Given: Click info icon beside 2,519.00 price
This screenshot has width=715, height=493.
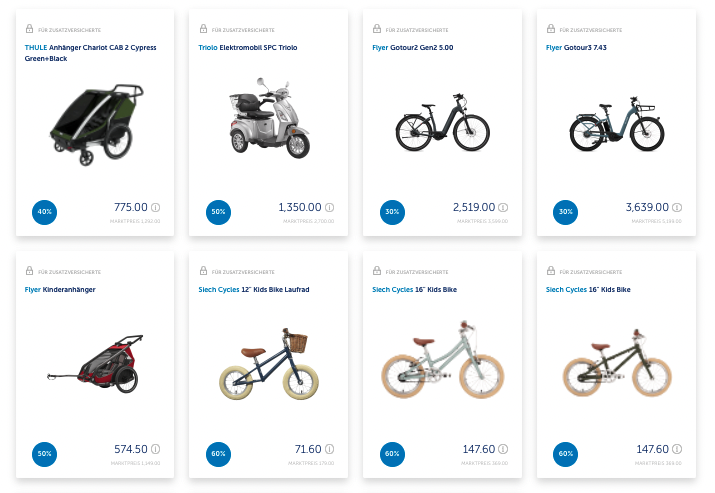Looking at the screenshot, I should tap(504, 208).
